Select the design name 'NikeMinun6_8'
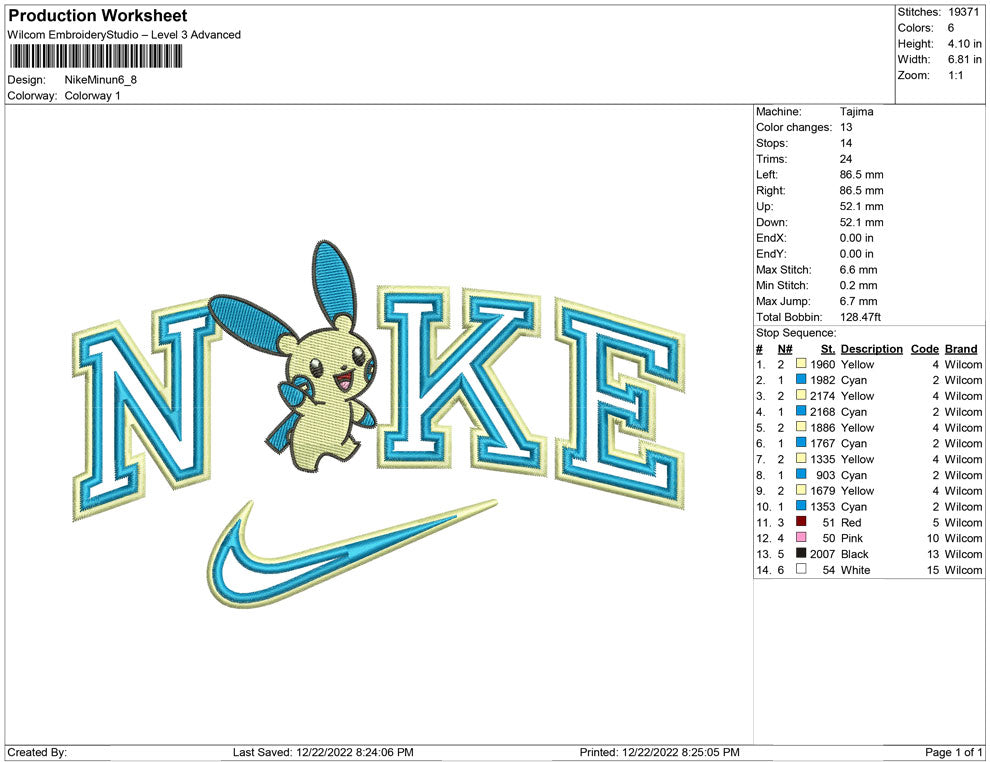Screen dimensions: 990x762 (x=100, y=80)
